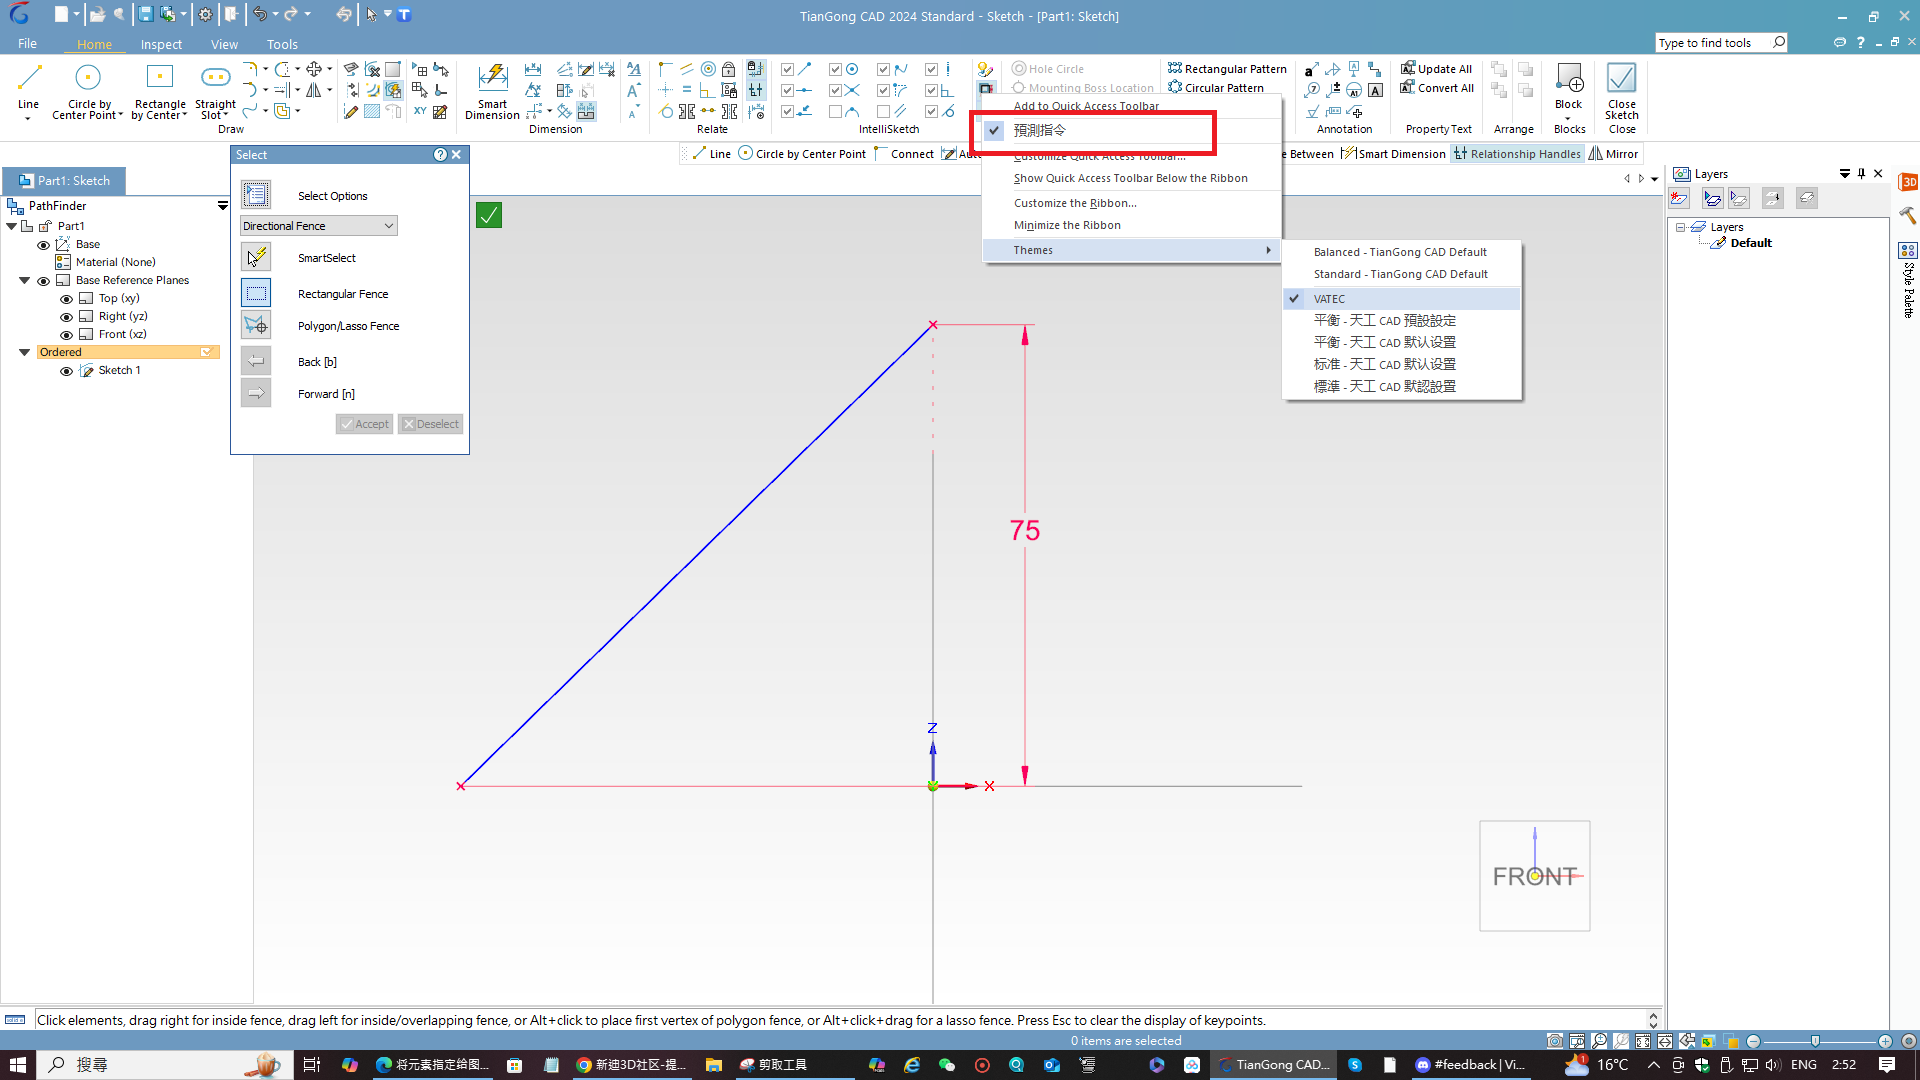Open Line tool dropdown arrow
1920x1080 pixels.
[x=28, y=118]
